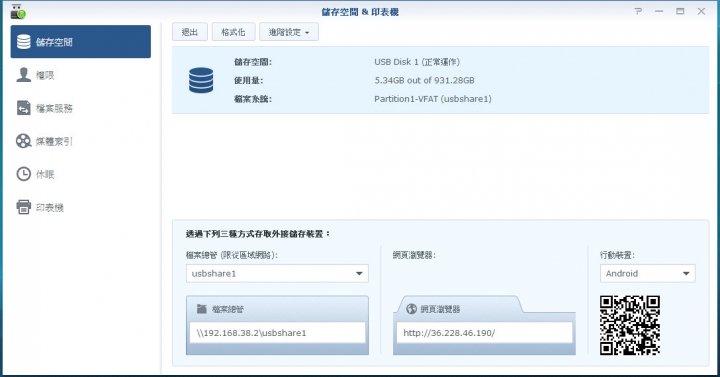
Task: Minimize the window
Action: tap(659, 11)
